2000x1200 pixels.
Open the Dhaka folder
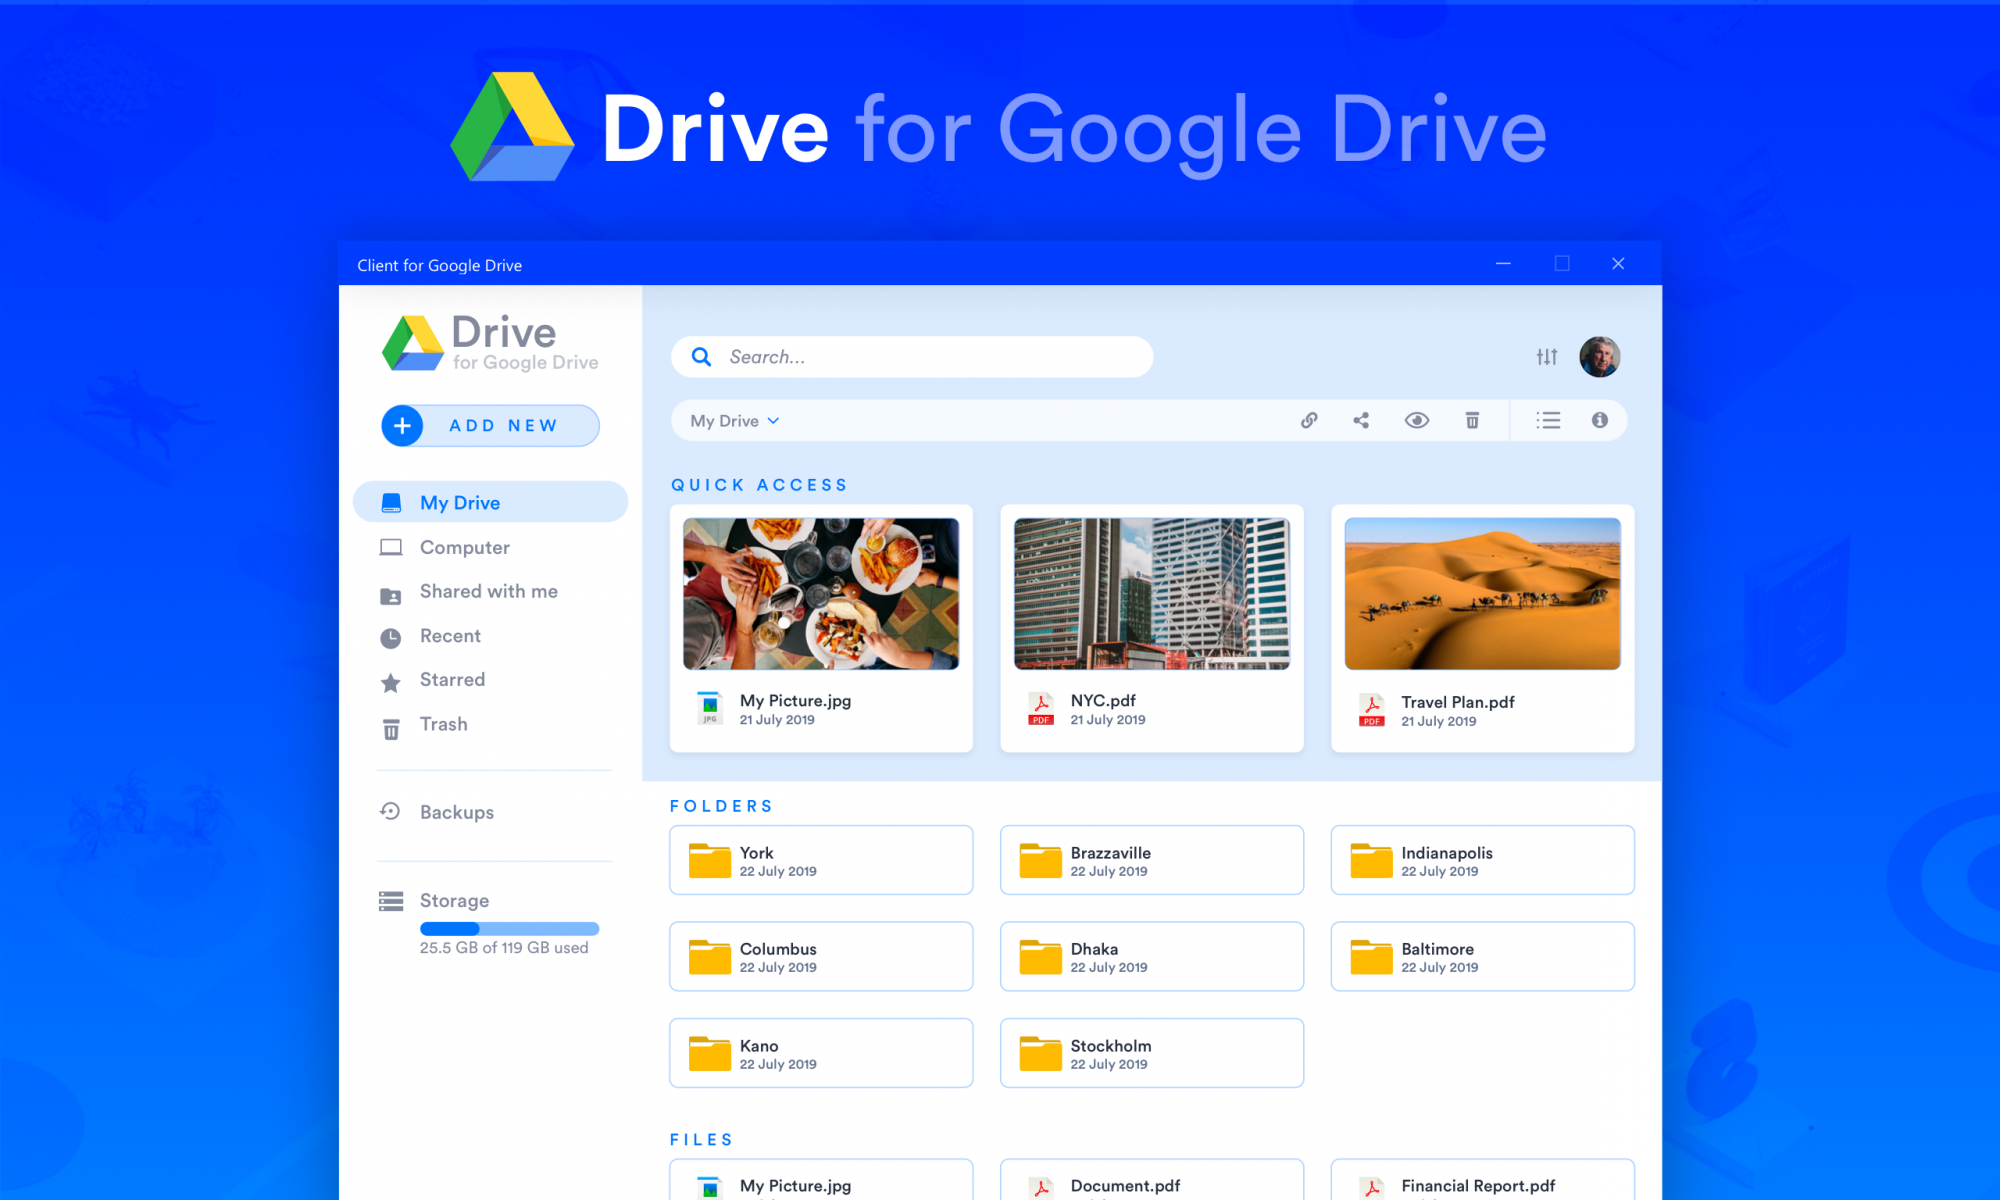[1152, 957]
